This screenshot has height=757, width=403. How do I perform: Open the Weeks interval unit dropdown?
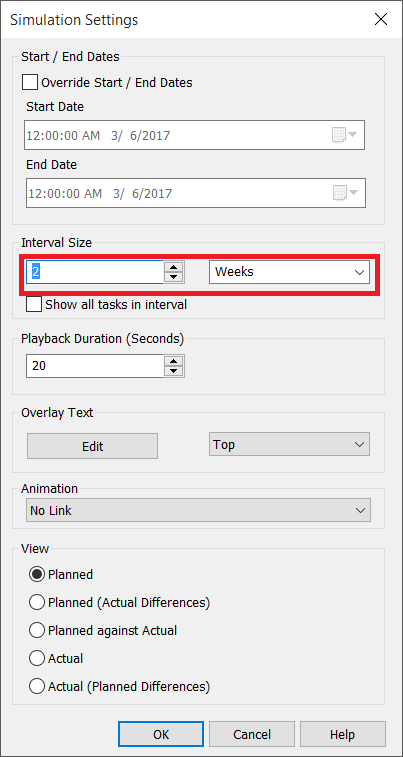point(290,272)
